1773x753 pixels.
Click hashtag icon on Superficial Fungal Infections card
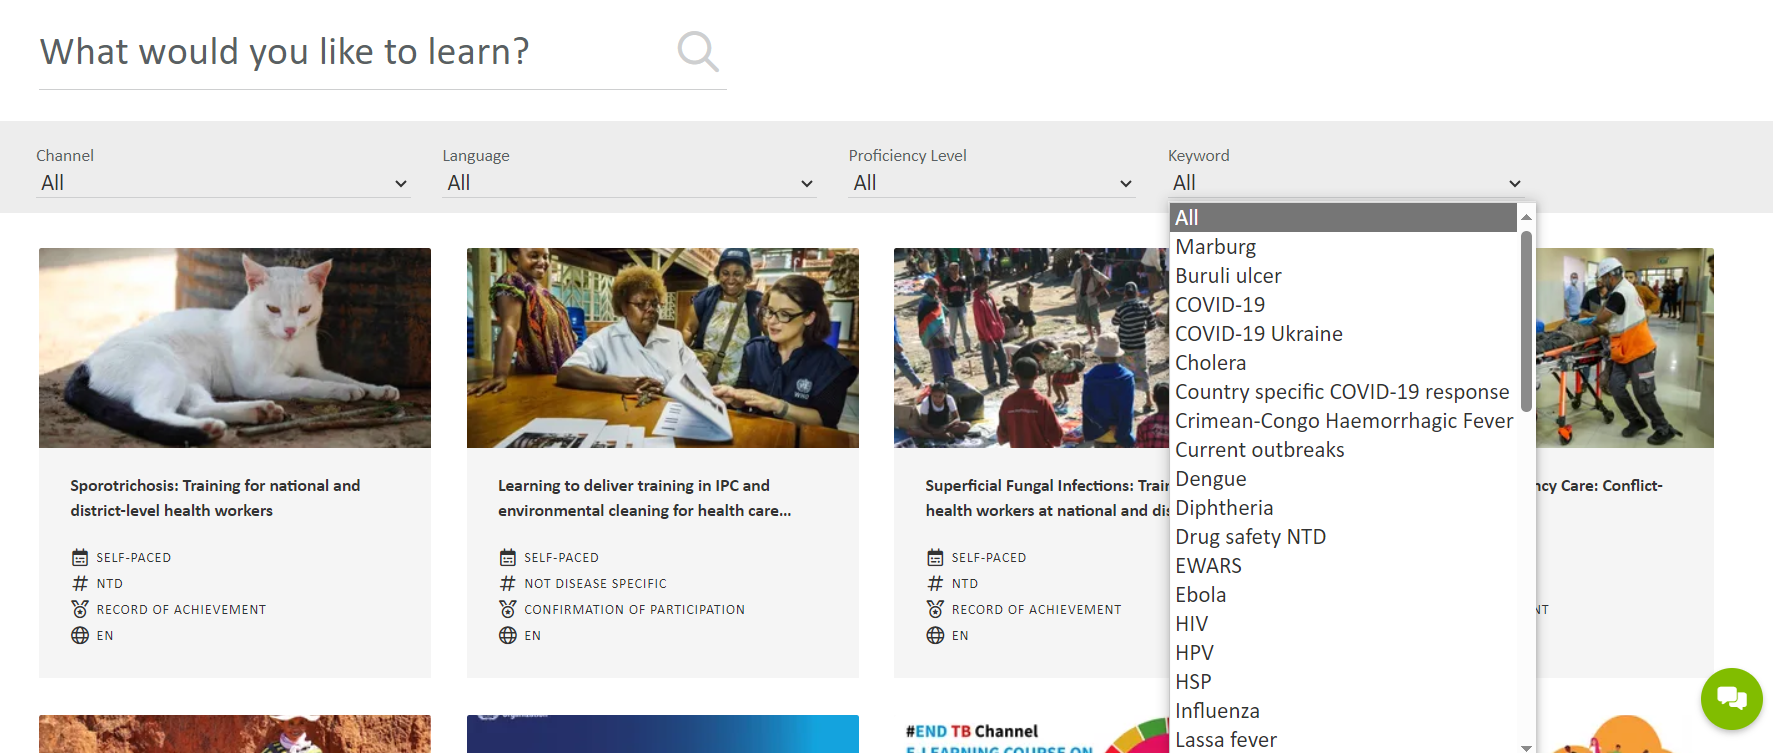point(935,583)
